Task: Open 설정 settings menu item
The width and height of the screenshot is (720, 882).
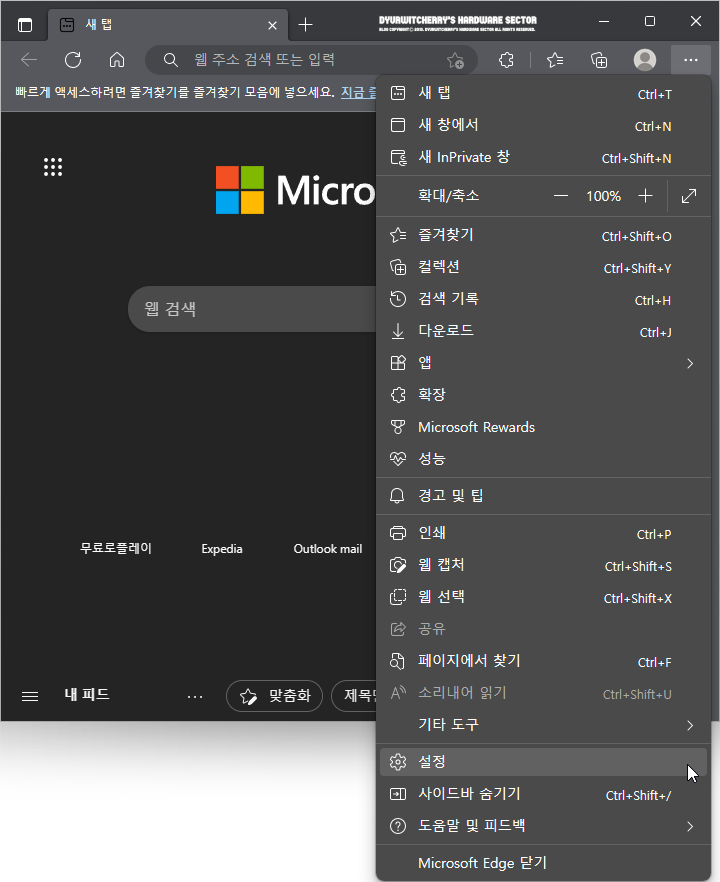Action: 543,762
